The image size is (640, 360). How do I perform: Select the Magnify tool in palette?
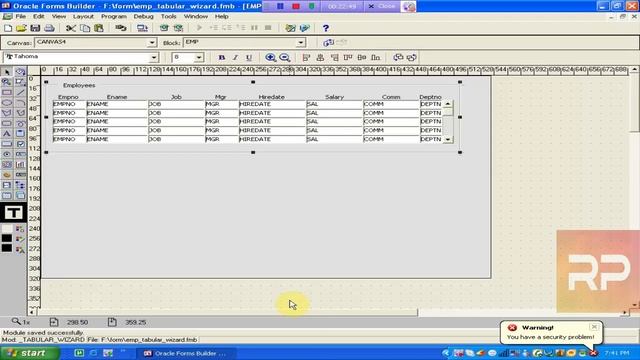click(7, 82)
